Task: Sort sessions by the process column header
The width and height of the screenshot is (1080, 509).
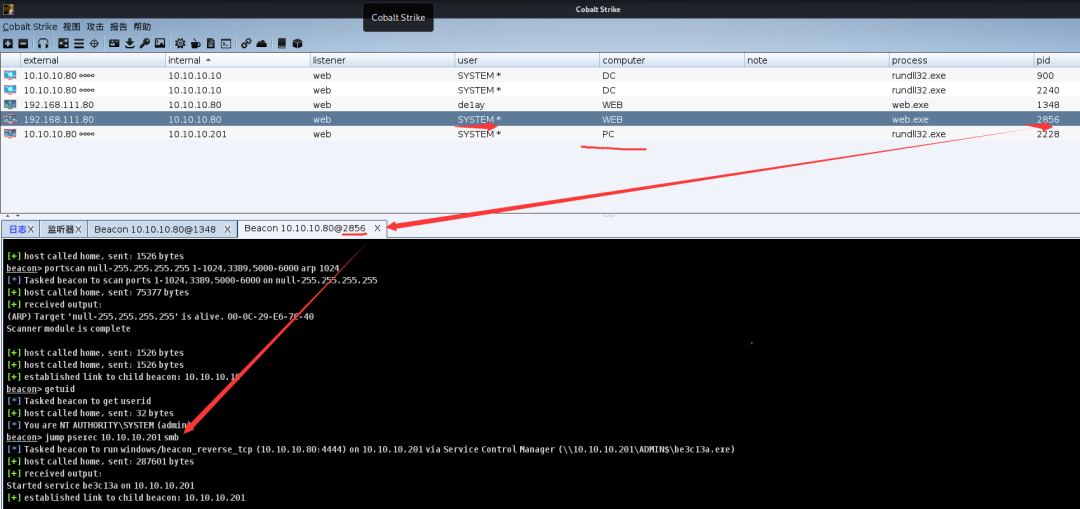Action: tap(961, 60)
